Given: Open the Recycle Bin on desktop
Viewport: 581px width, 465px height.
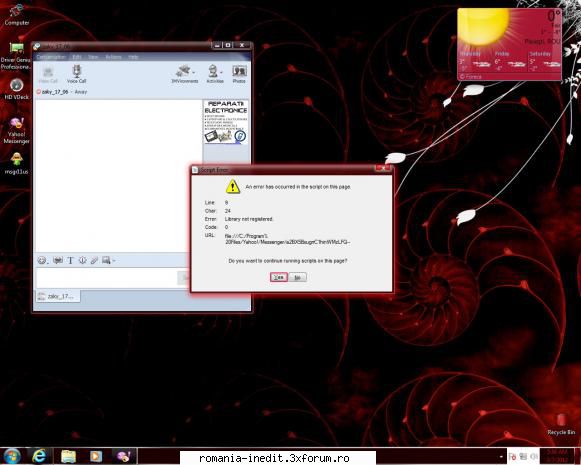Looking at the screenshot, I should pyautogui.click(x=561, y=424).
